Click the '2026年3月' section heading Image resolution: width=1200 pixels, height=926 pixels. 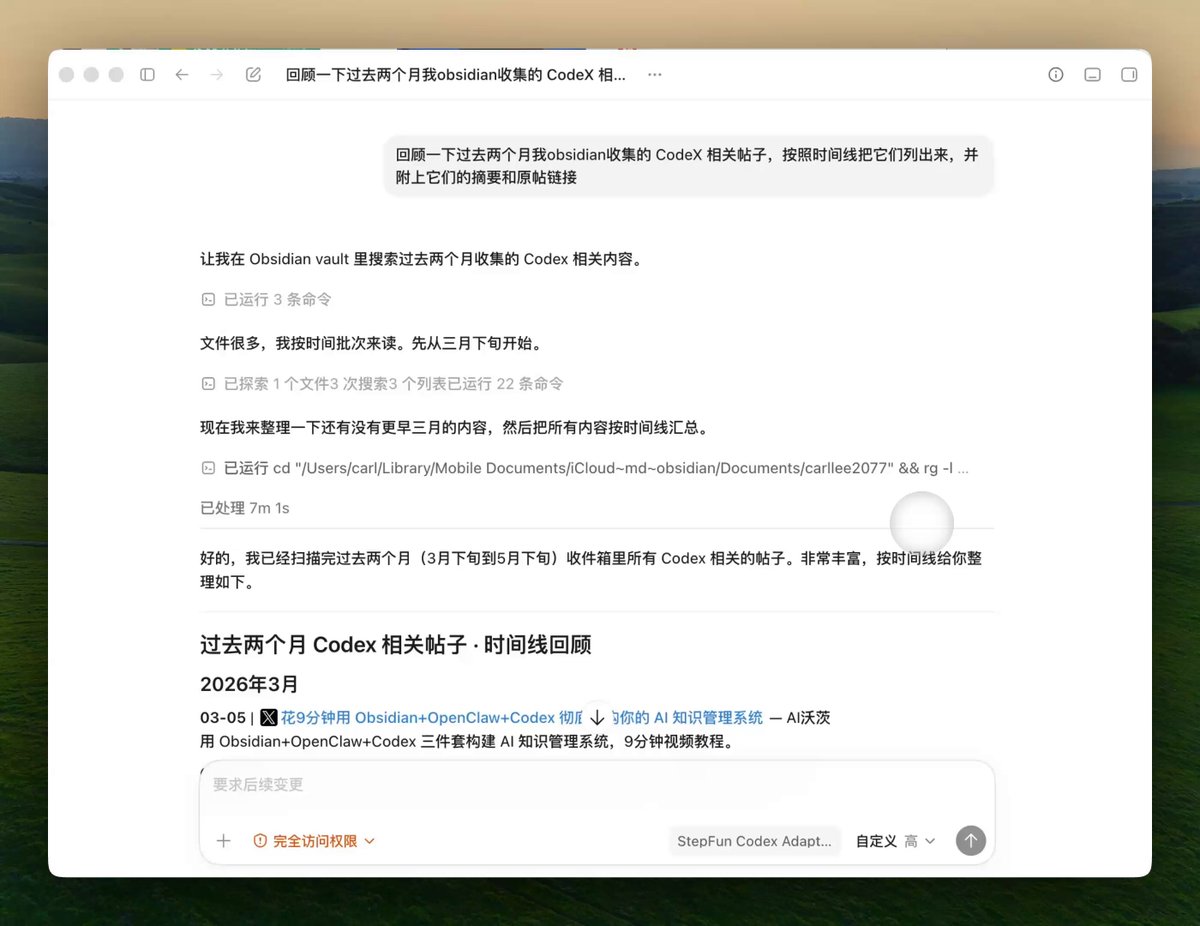249,685
